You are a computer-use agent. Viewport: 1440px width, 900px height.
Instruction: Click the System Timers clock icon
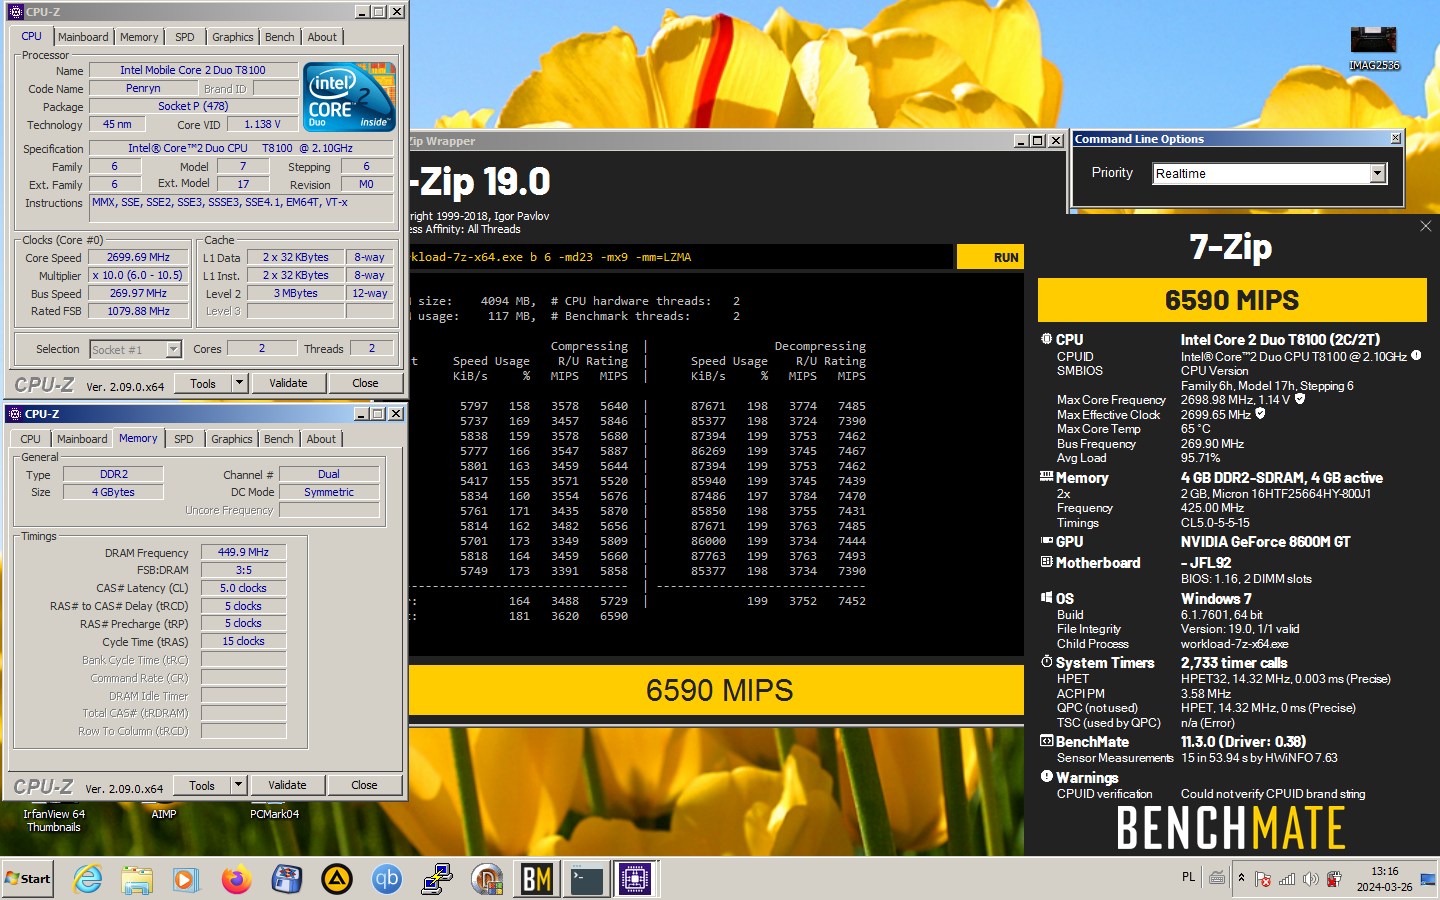coord(1047,662)
